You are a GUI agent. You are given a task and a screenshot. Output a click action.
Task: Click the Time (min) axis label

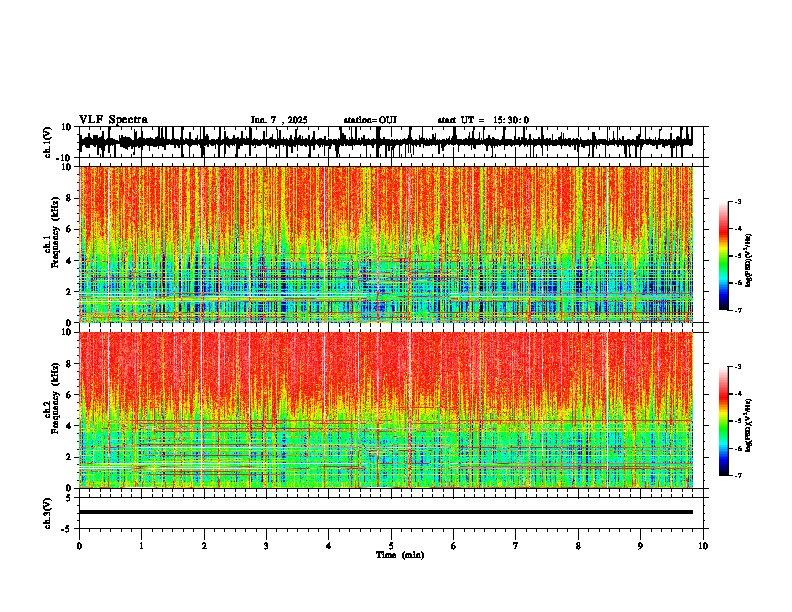tap(400, 555)
